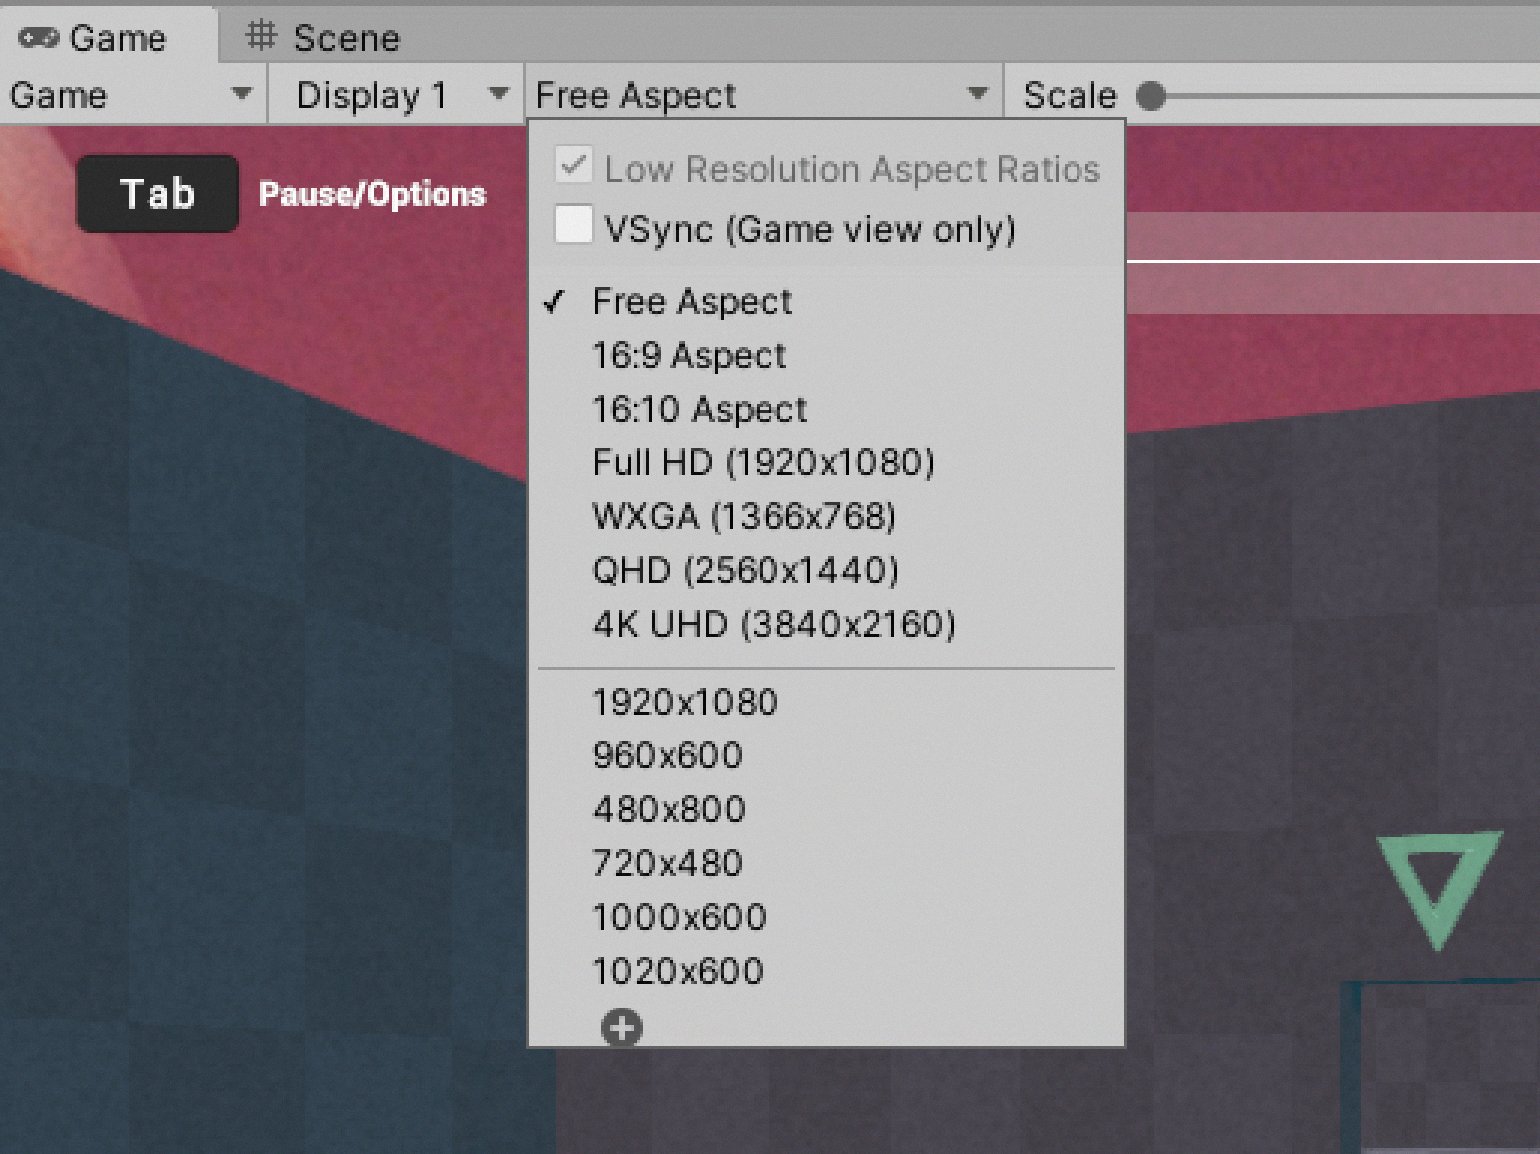Toggle Low Resolution Aspect Ratios checkbox
Viewport: 1540px width, 1154px height.
tap(574, 167)
